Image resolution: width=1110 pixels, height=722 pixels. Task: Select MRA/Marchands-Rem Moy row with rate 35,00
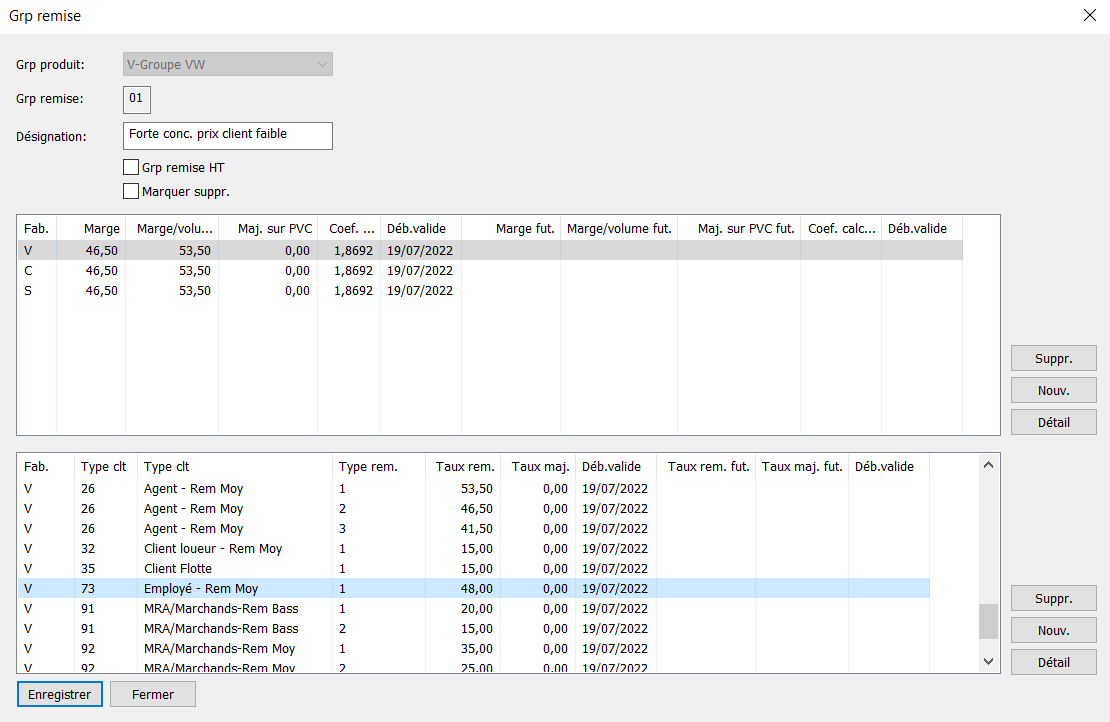click(474, 648)
